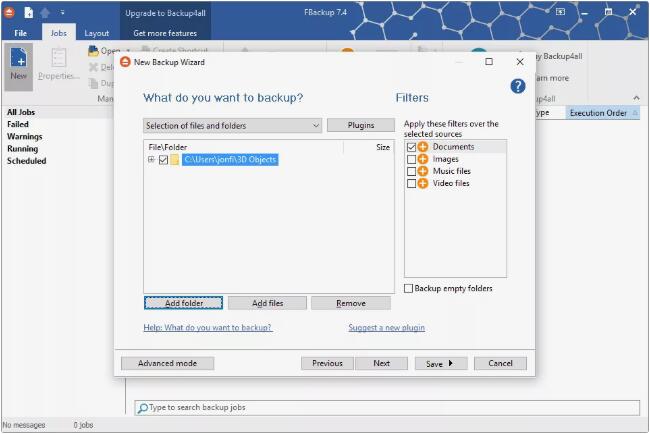Click the orange Images filter icon
The width and height of the screenshot is (650, 434).
422,159
